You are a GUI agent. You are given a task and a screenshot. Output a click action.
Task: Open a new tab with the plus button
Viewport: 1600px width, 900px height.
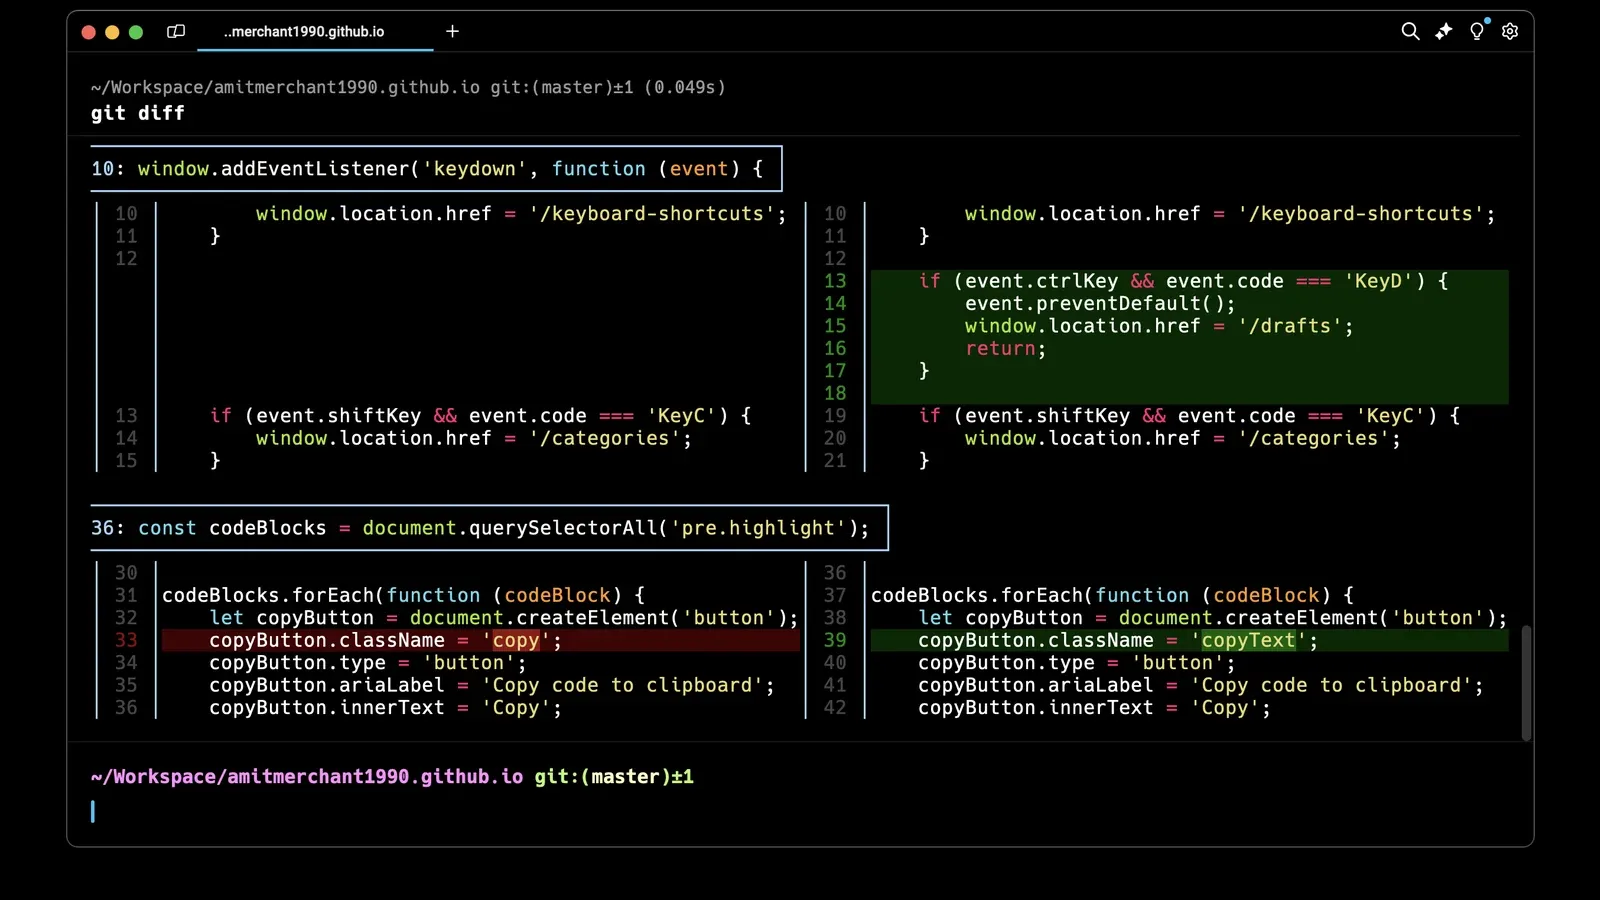[452, 31]
